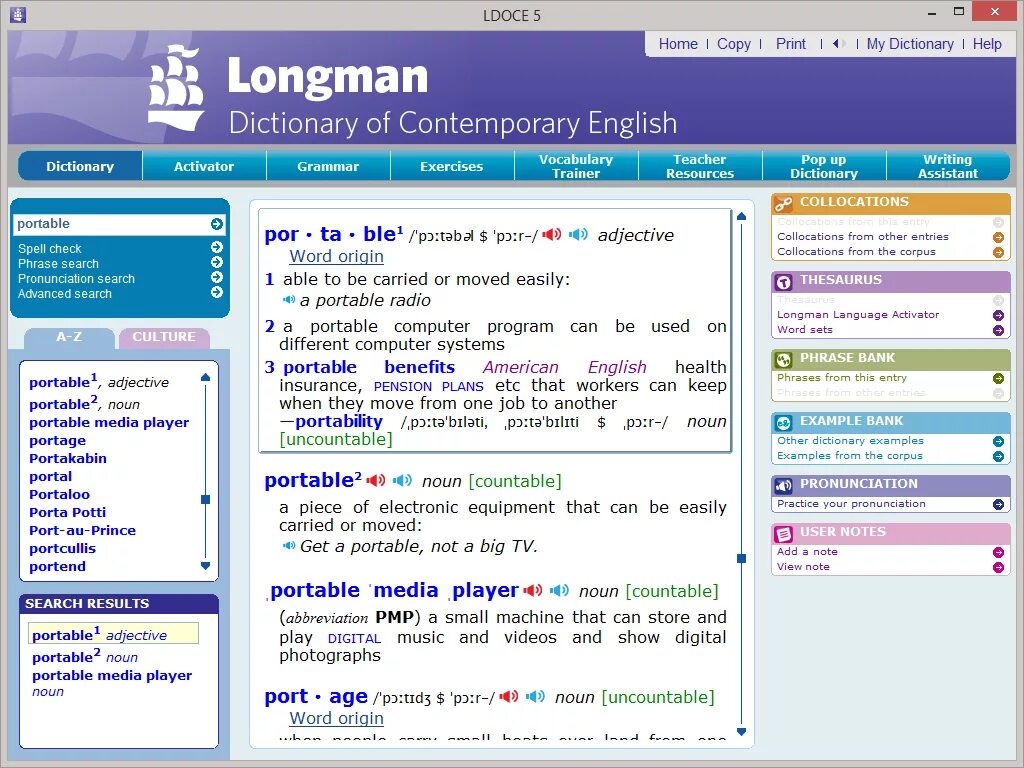Viewport: 1024px width, 768px height.
Task: Switch to the CULTURE tab
Action: coord(164,337)
